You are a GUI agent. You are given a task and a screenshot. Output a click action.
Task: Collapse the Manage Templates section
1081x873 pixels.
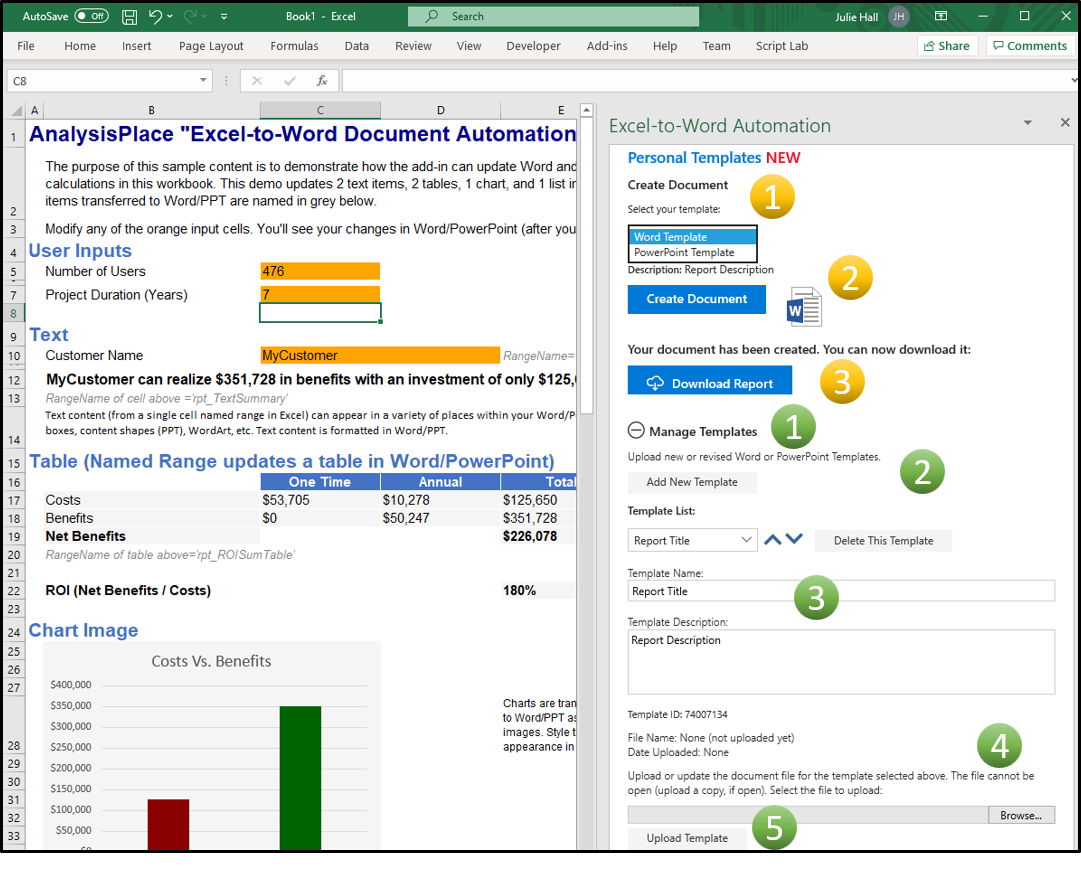tap(636, 431)
